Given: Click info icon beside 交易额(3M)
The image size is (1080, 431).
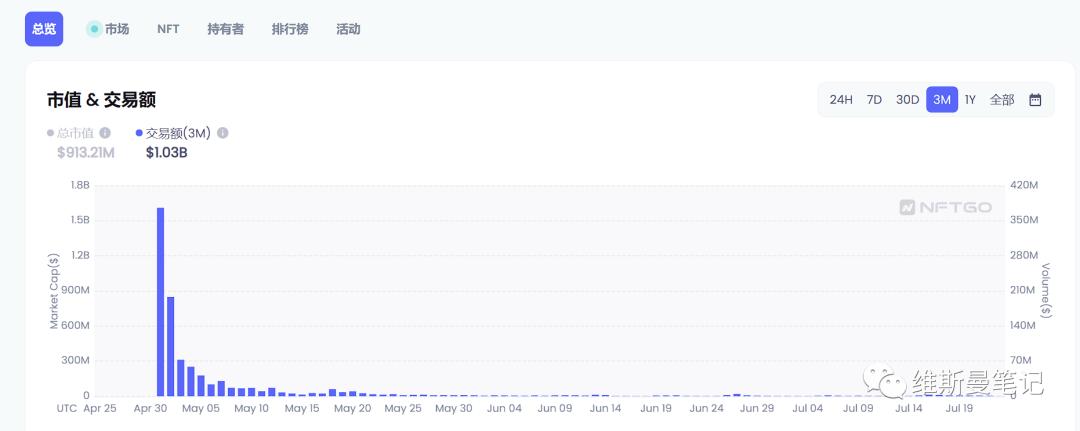Looking at the screenshot, I should click(x=222, y=133).
